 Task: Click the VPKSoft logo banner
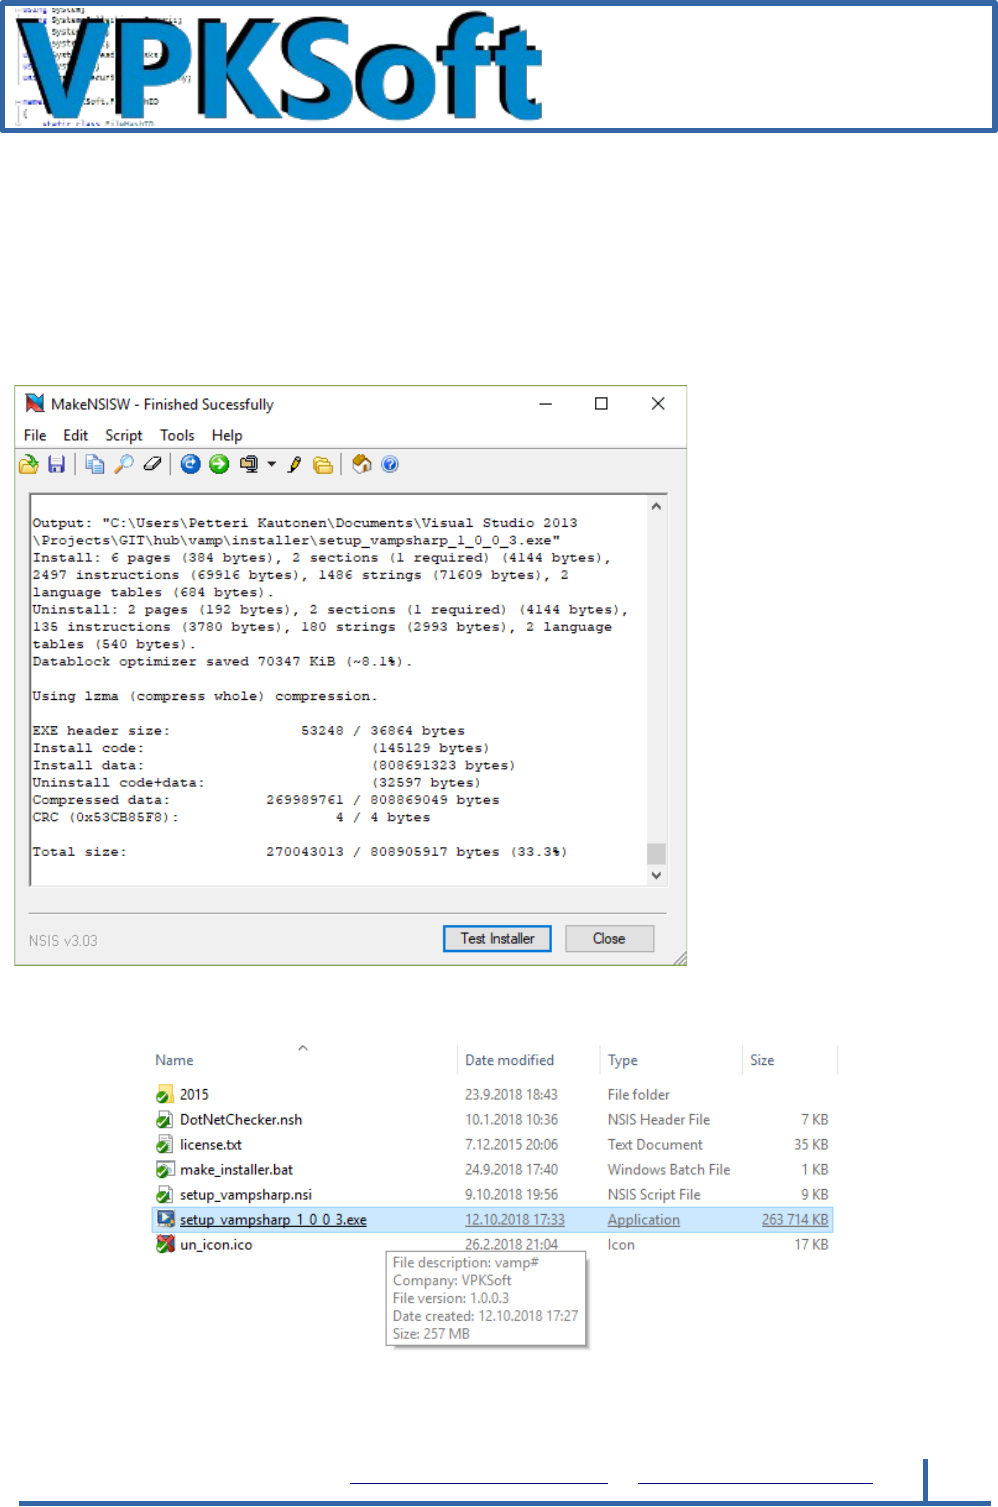(x=498, y=67)
